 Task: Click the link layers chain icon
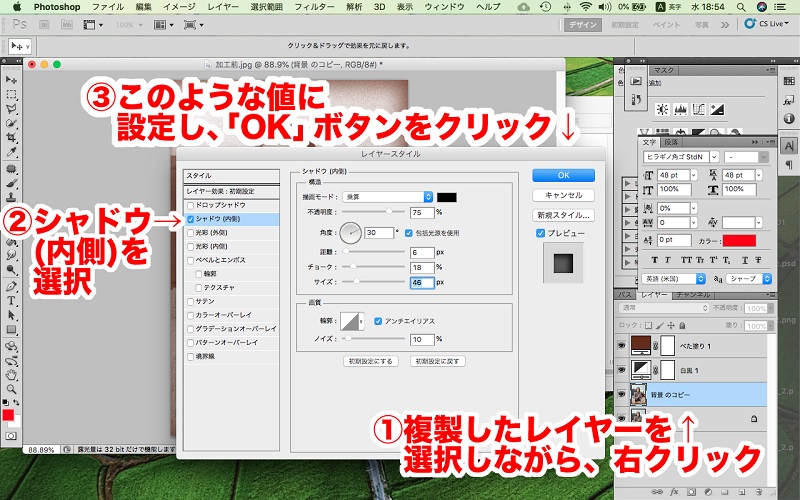pyautogui.click(x=657, y=492)
